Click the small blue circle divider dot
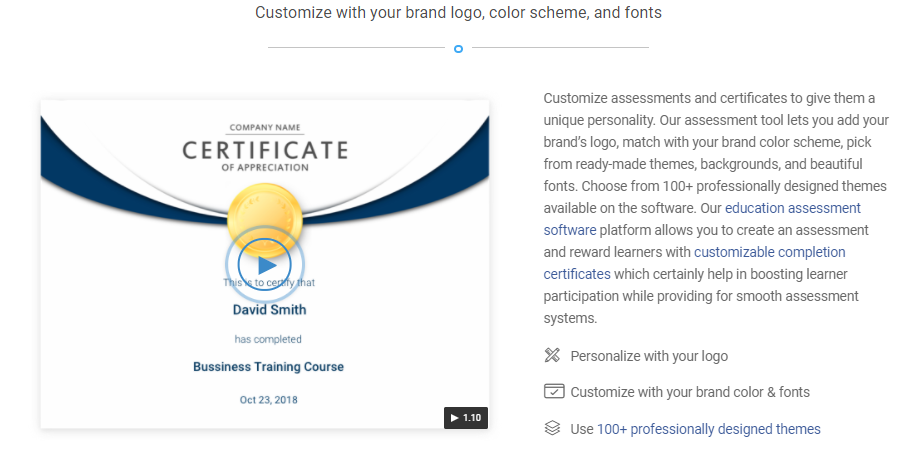The height and width of the screenshot is (468, 916). tap(458, 48)
